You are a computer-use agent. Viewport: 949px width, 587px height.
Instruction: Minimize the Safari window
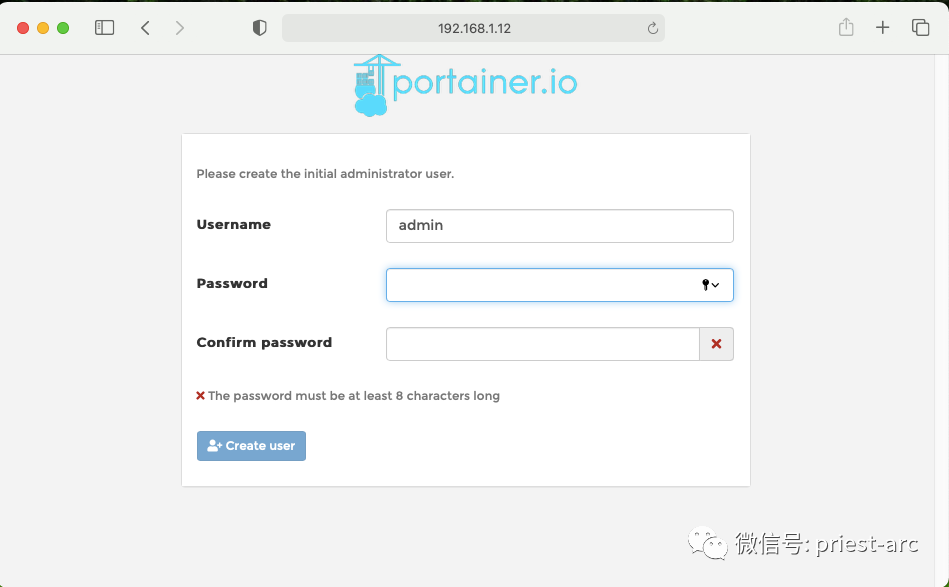tap(43, 28)
